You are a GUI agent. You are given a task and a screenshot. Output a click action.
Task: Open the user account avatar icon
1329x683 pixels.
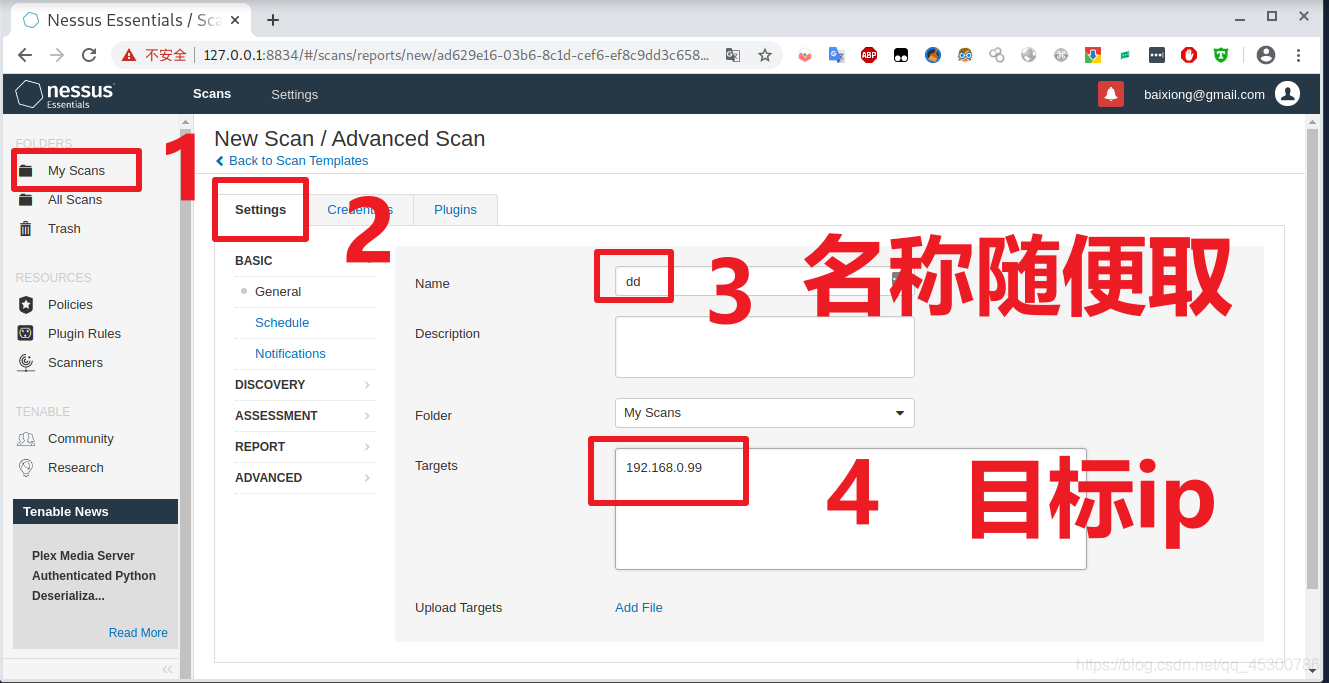(x=1288, y=94)
